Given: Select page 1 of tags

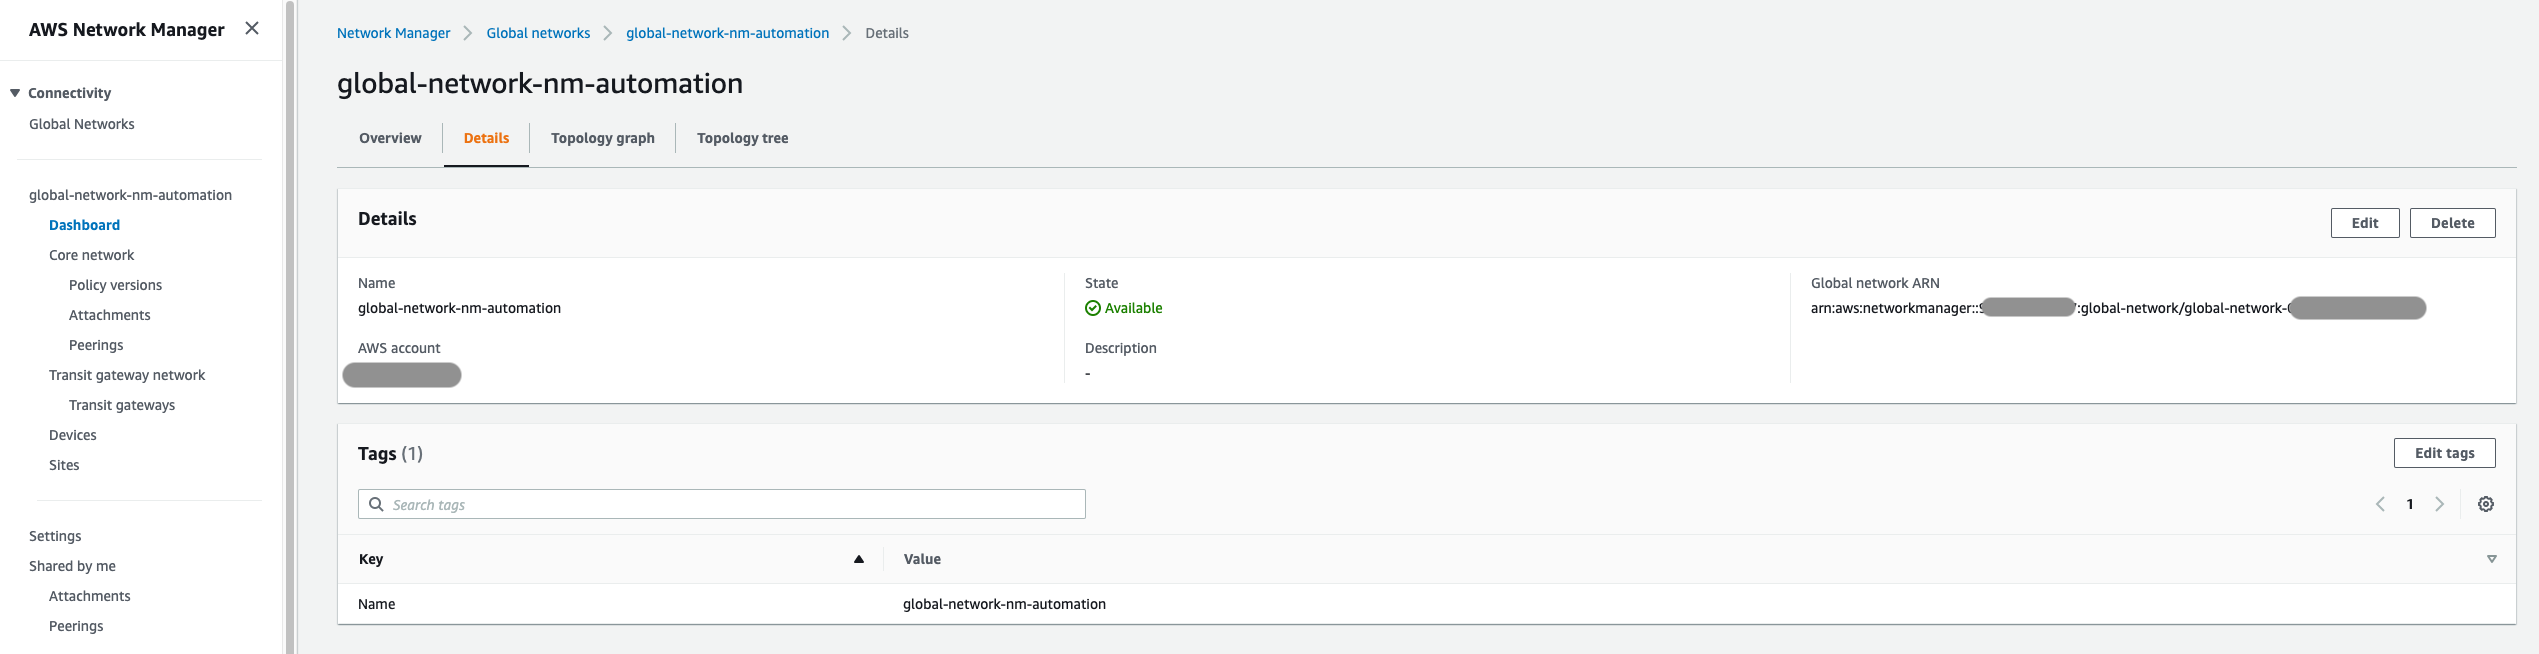Looking at the screenshot, I should coord(2410,504).
